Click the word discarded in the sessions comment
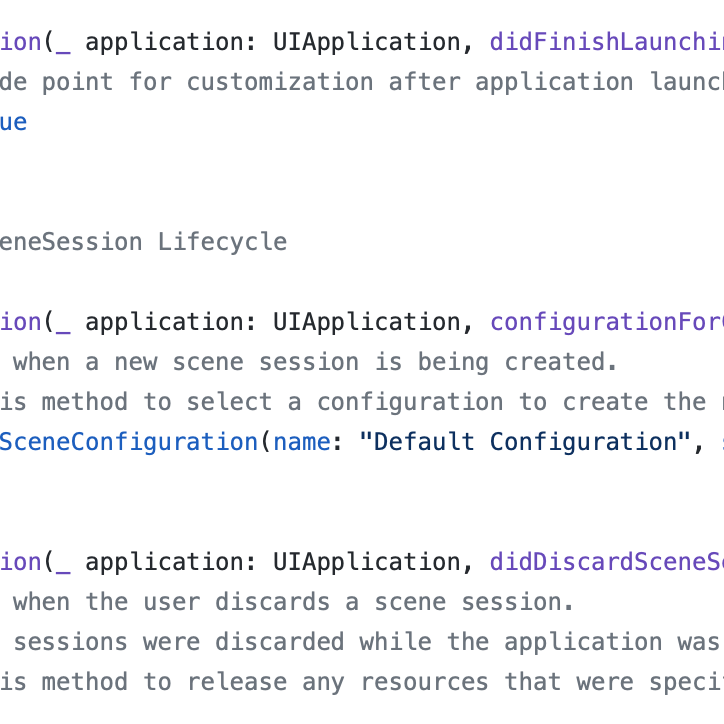Viewport: 724px width, 724px height. (x=280, y=642)
